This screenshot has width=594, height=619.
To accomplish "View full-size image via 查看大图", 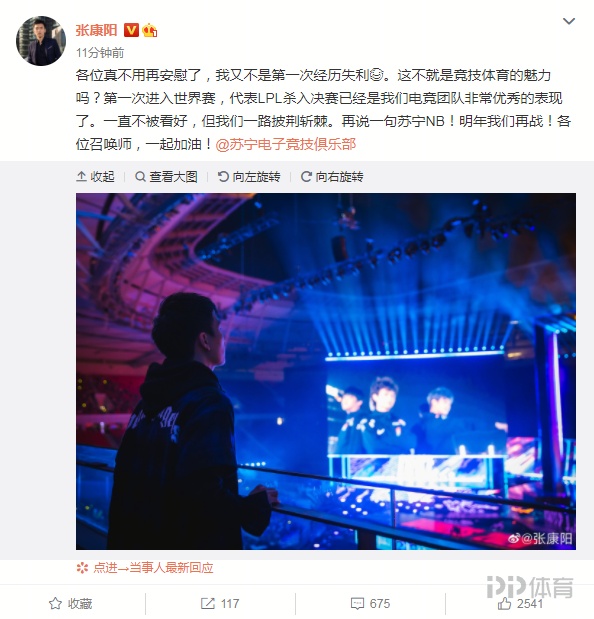I will coord(166,176).
